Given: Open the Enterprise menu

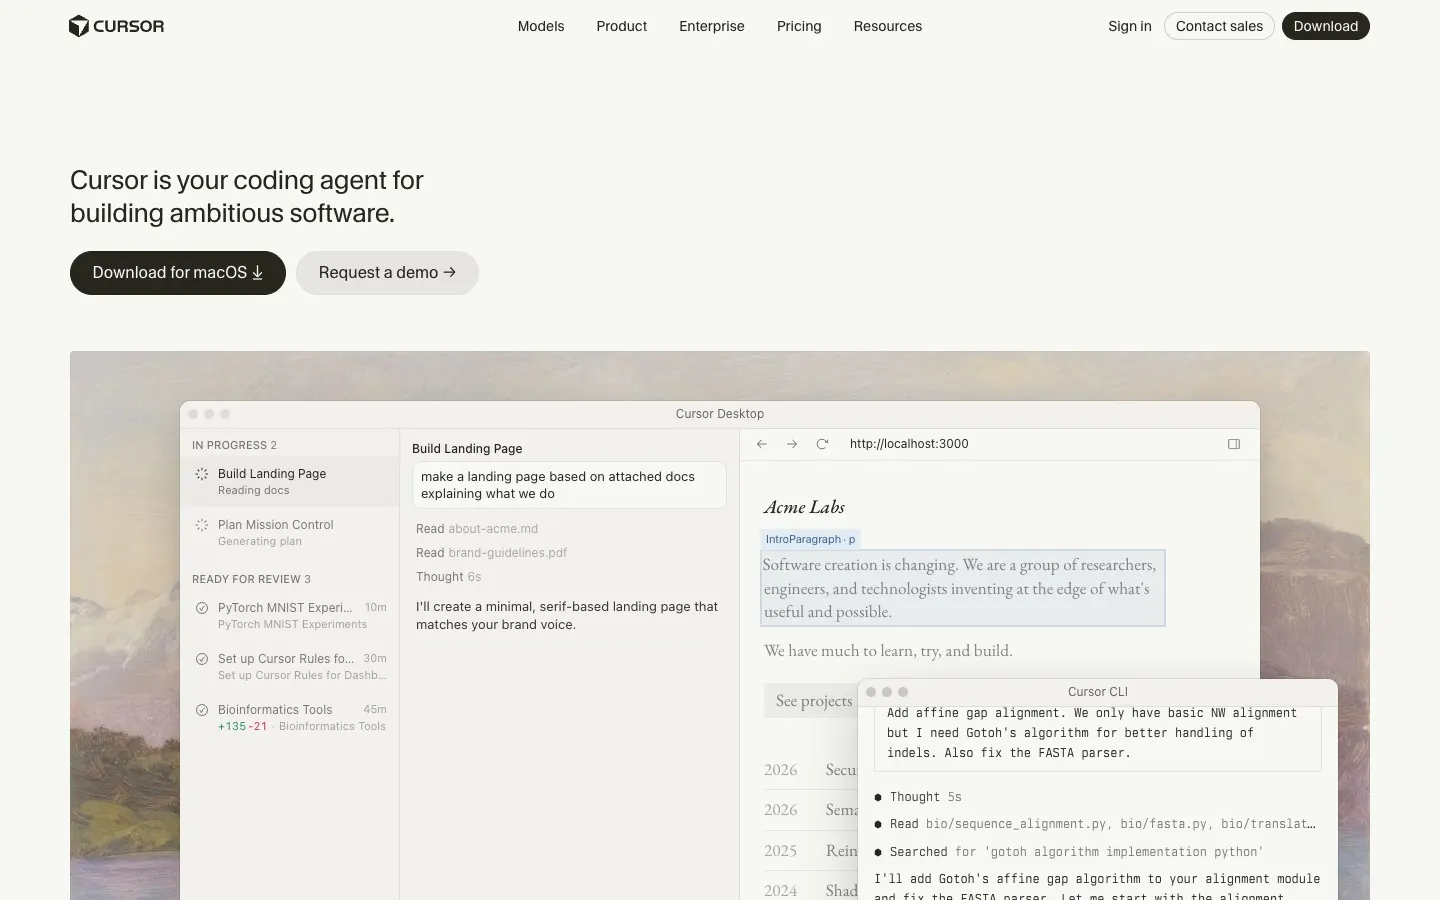Looking at the screenshot, I should 712,26.
